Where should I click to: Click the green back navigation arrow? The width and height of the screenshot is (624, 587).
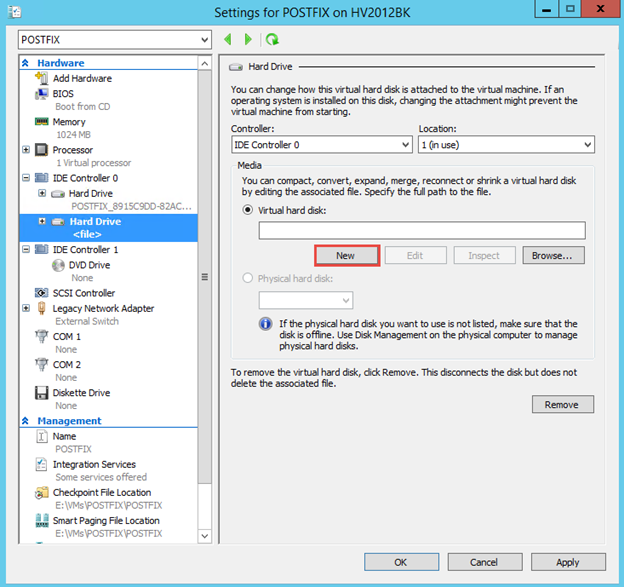(x=228, y=39)
